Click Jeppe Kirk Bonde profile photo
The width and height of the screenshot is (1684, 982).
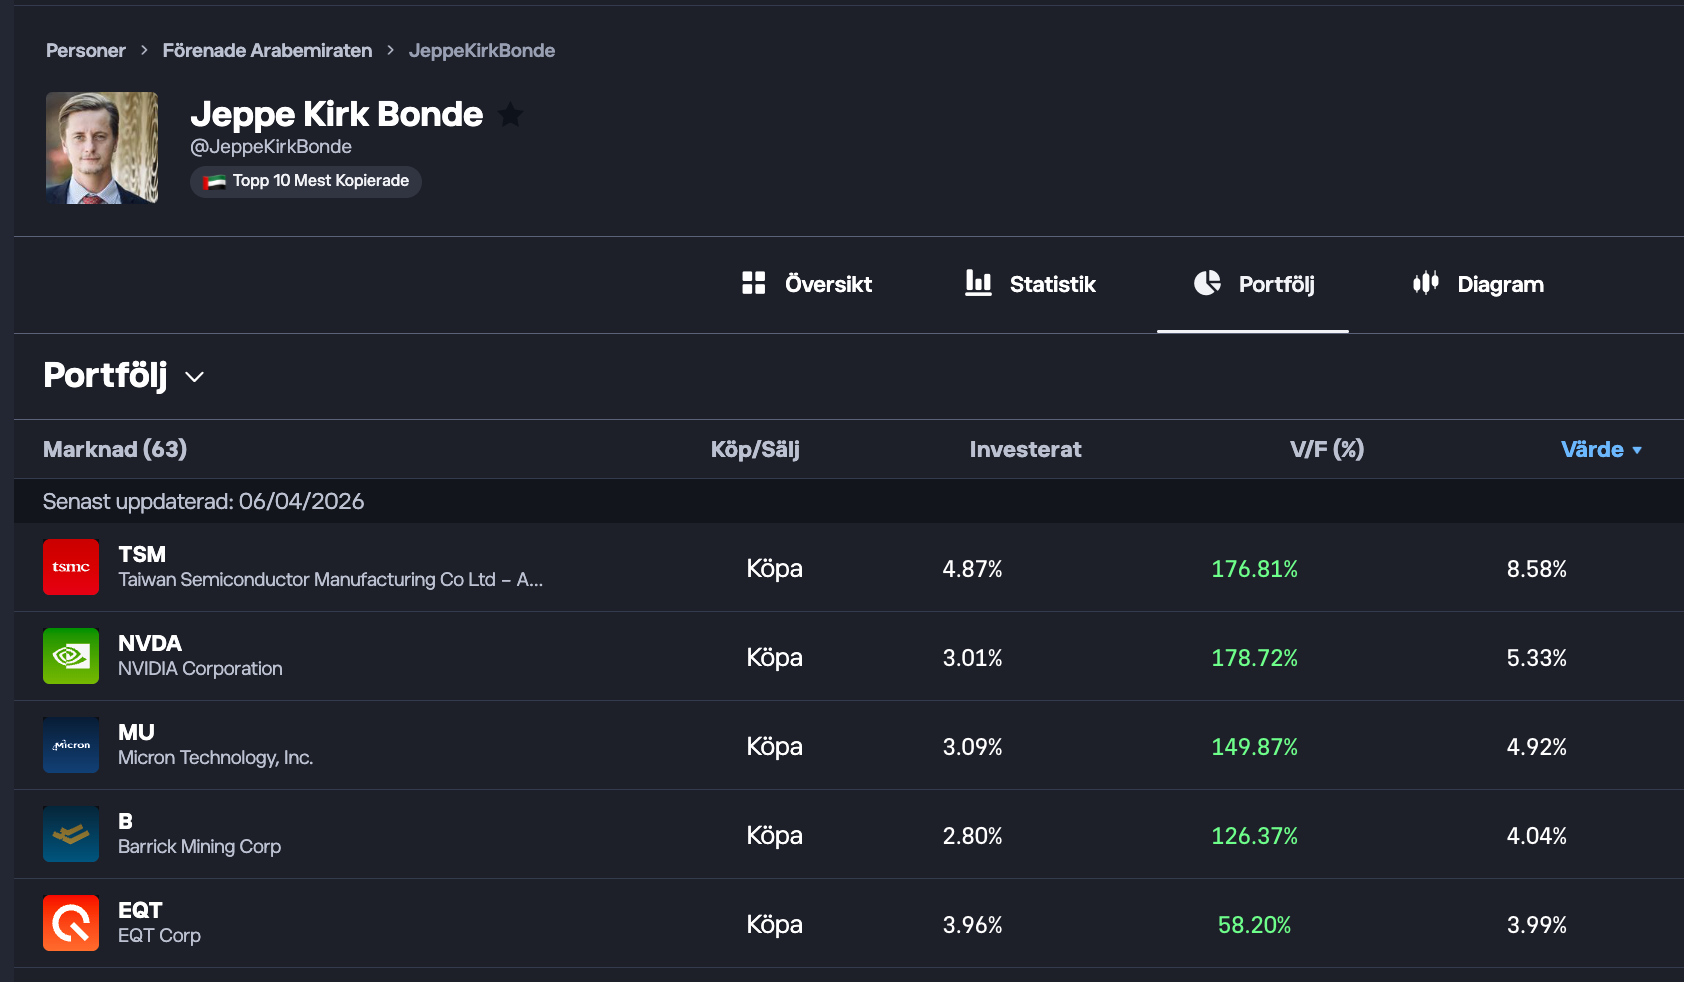pyautogui.click(x=102, y=148)
